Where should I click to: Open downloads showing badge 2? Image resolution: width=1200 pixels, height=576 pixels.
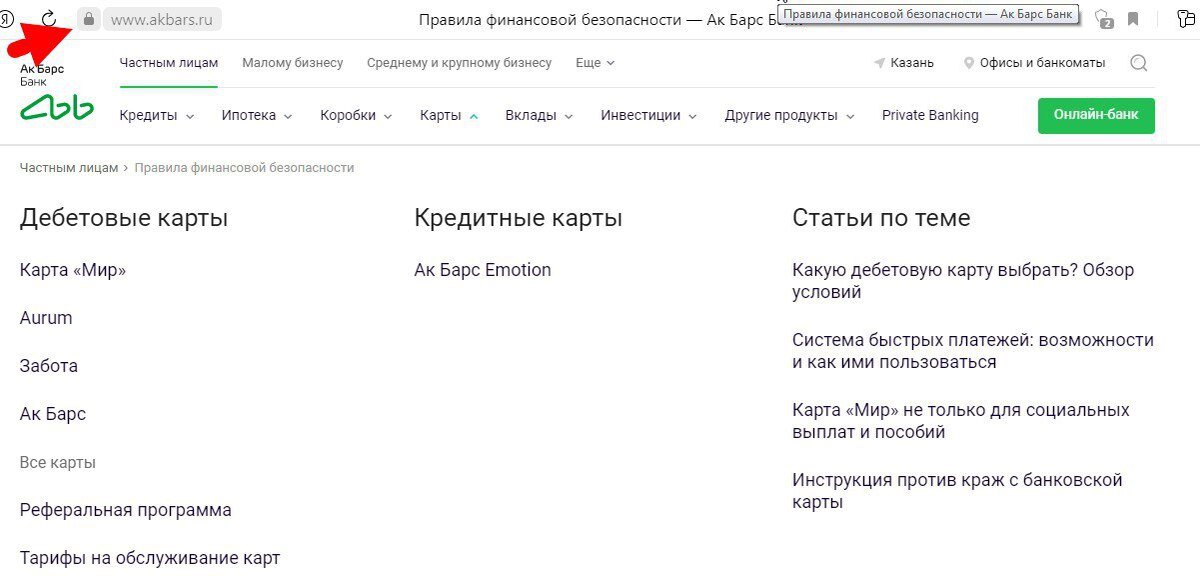coord(1103,19)
